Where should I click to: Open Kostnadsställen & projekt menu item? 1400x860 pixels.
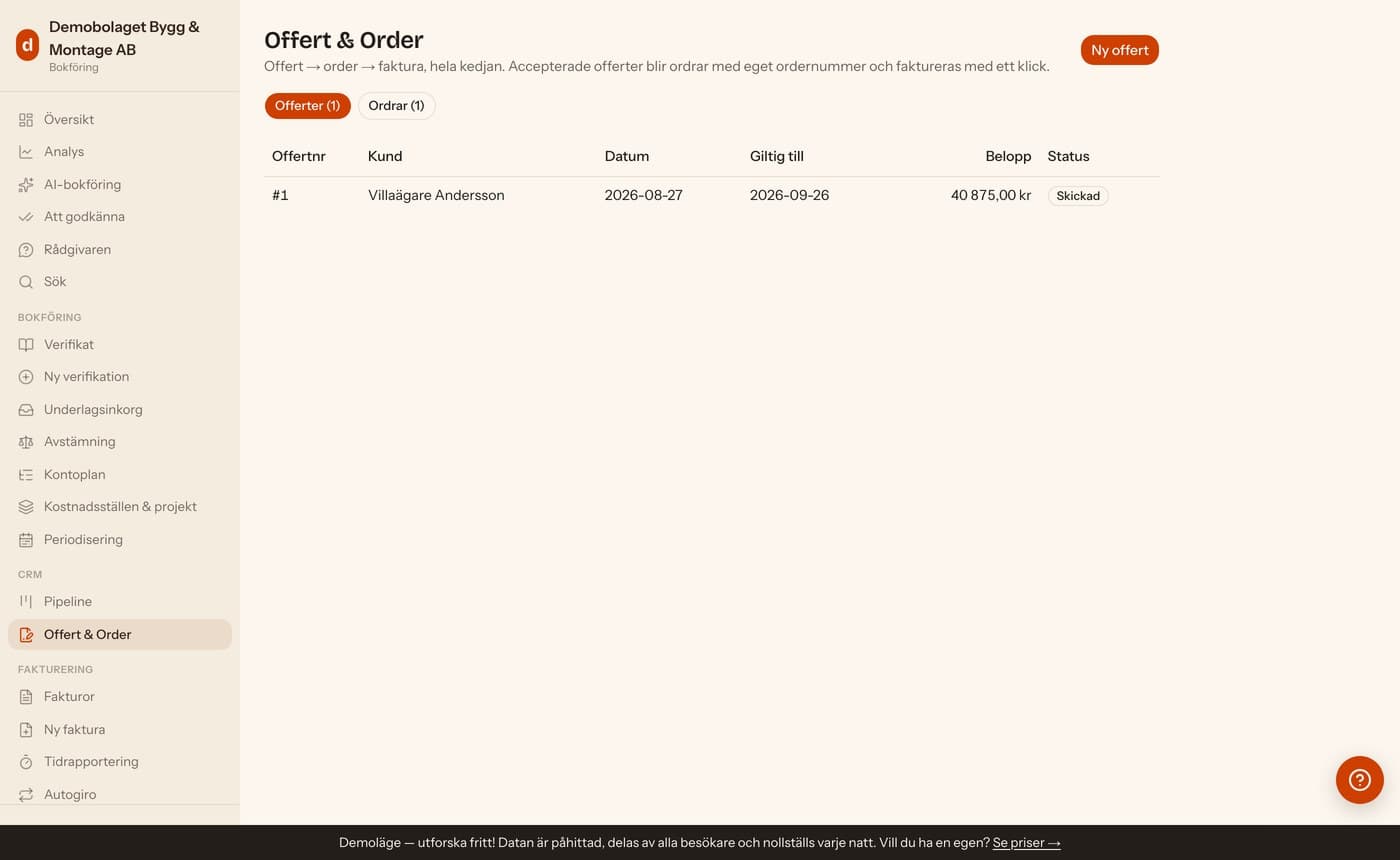click(x=120, y=507)
